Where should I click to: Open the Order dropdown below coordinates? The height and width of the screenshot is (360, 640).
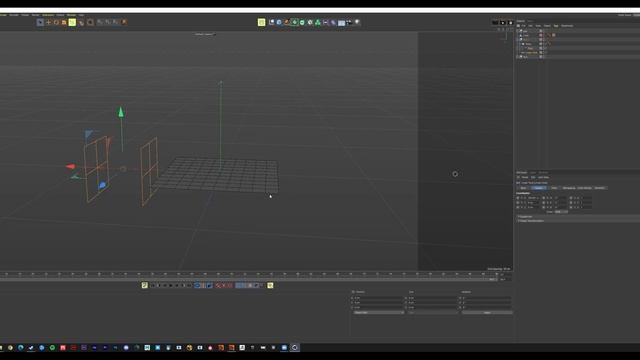tap(561, 212)
